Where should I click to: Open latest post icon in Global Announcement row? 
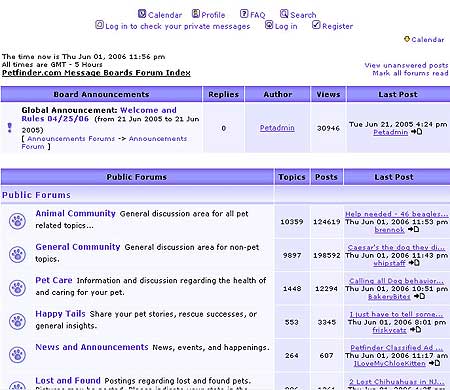[x=416, y=132]
